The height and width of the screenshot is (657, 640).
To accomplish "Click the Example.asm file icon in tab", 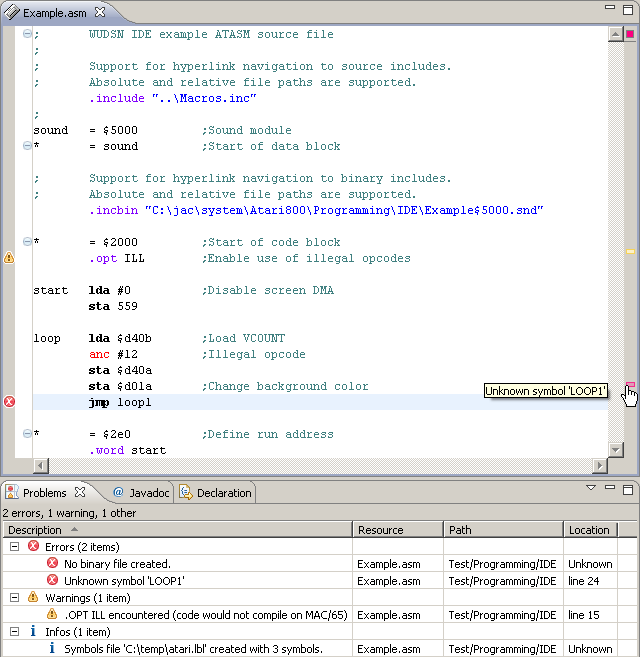I will 12,12.
